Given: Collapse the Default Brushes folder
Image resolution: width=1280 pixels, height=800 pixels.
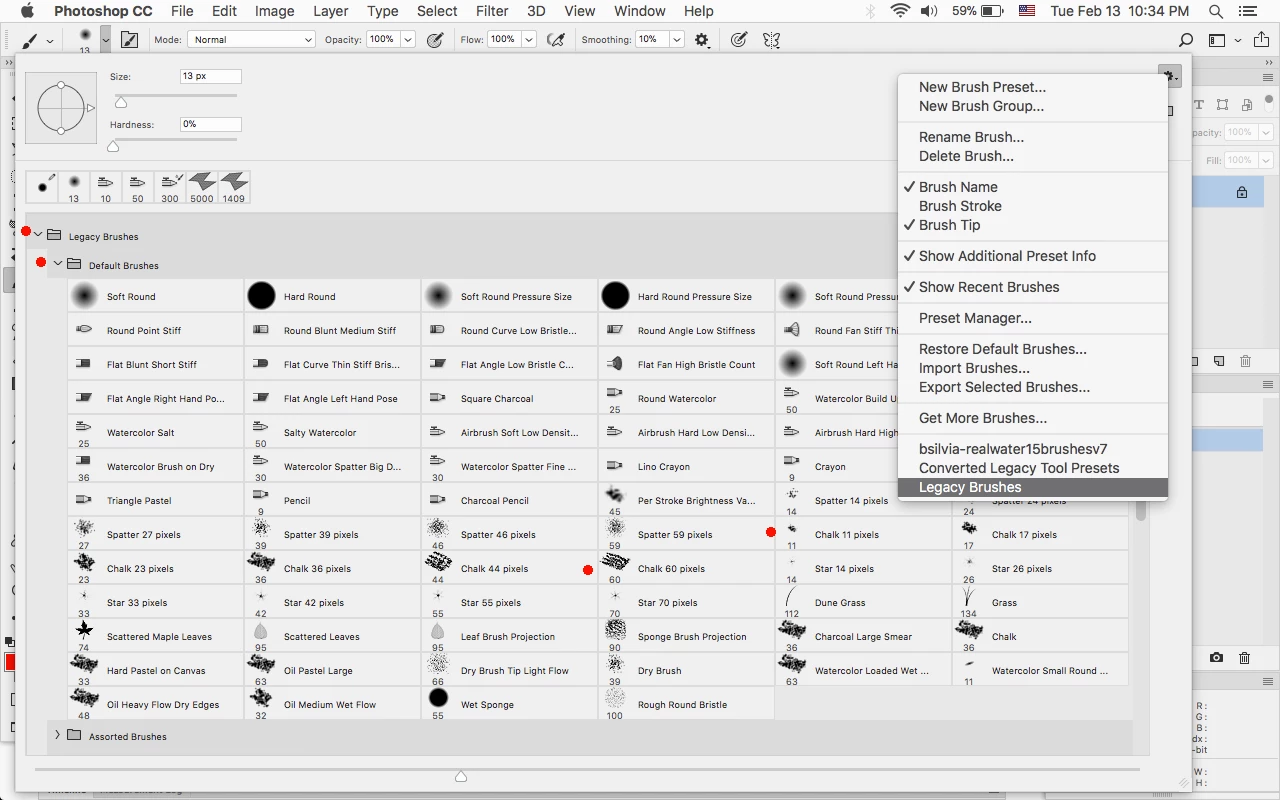Looking at the screenshot, I should (x=58, y=264).
